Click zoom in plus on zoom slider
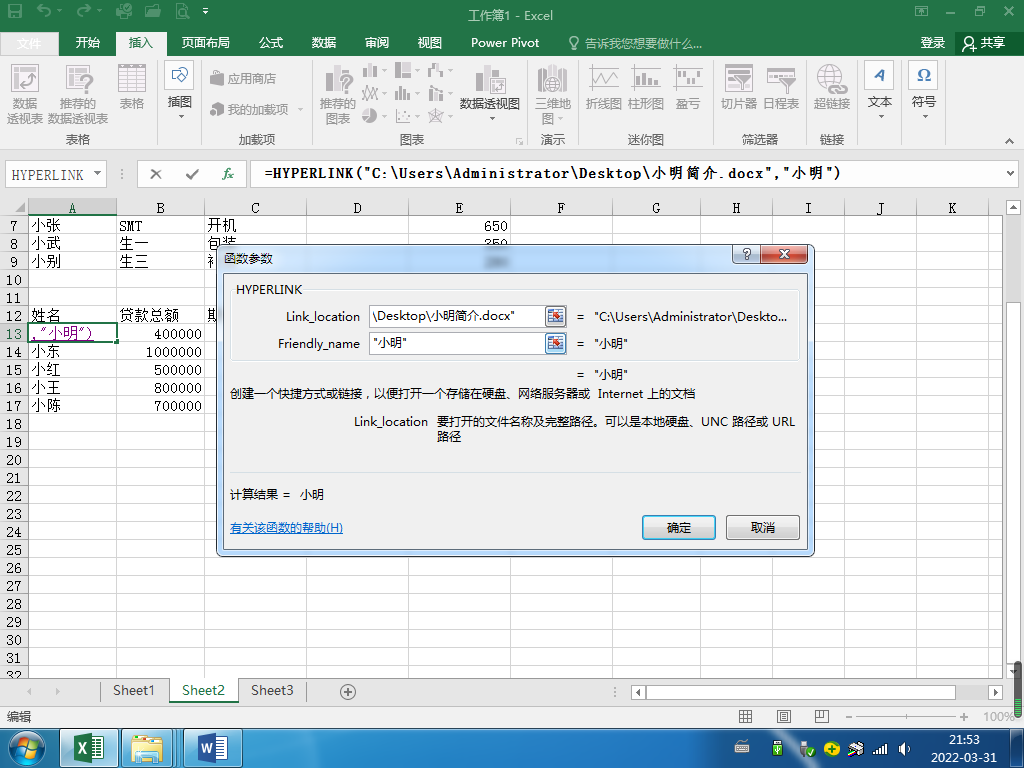The width and height of the screenshot is (1024, 768). [963, 716]
